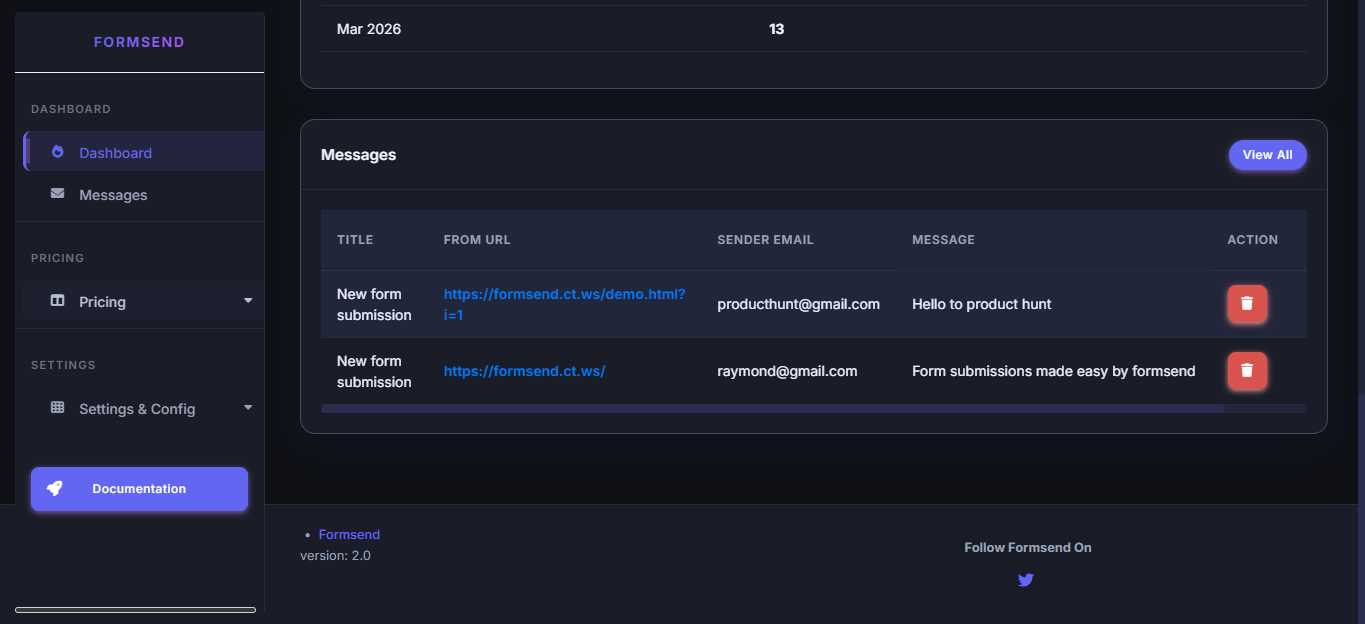Click the TITLE column header
Image resolution: width=1365 pixels, height=624 pixels.
pyautogui.click(x=355, y=240)
